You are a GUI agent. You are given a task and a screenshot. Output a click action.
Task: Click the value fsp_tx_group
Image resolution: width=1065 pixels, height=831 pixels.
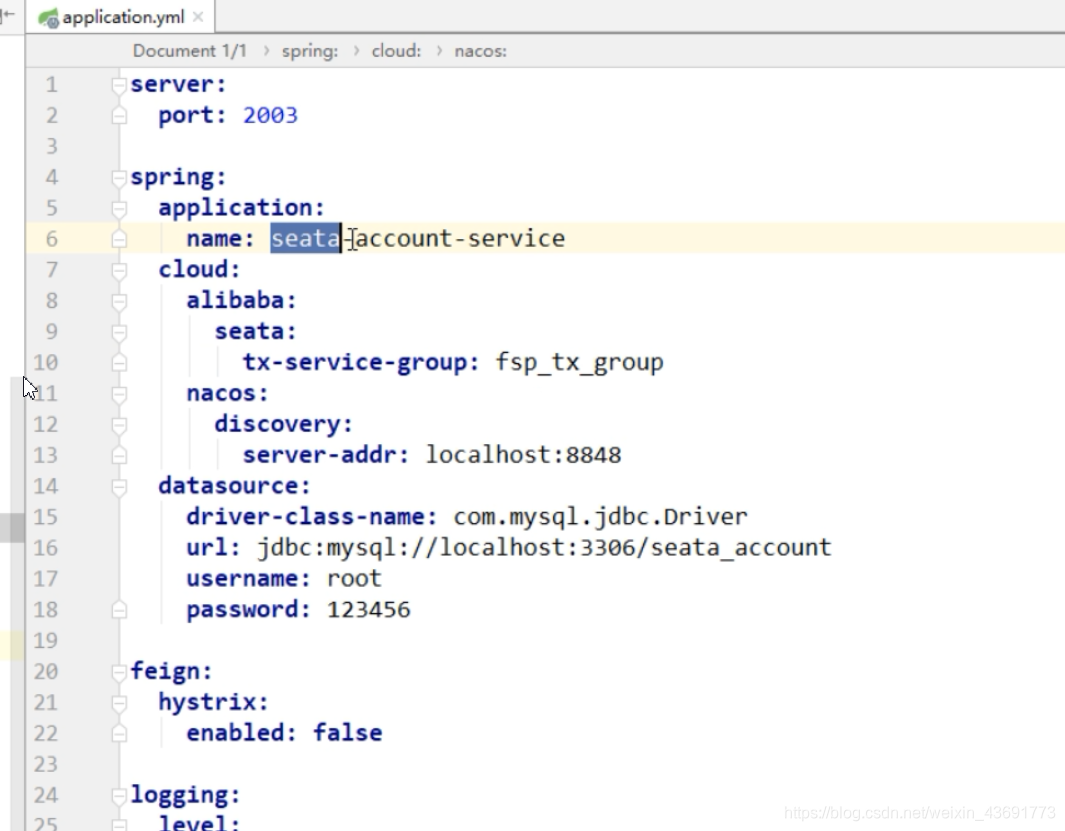point(579,362)
